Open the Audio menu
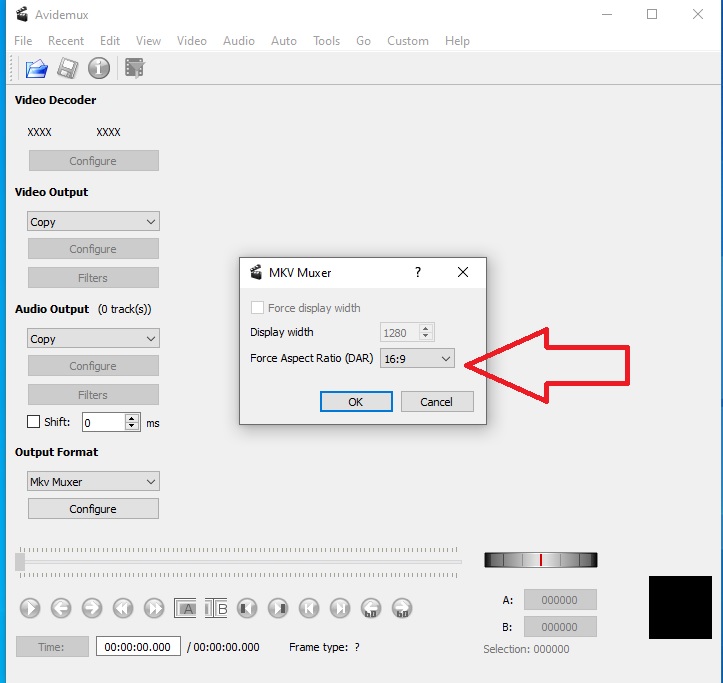The width and height of the screenshot is (723, 683). (x=239, y=41)
